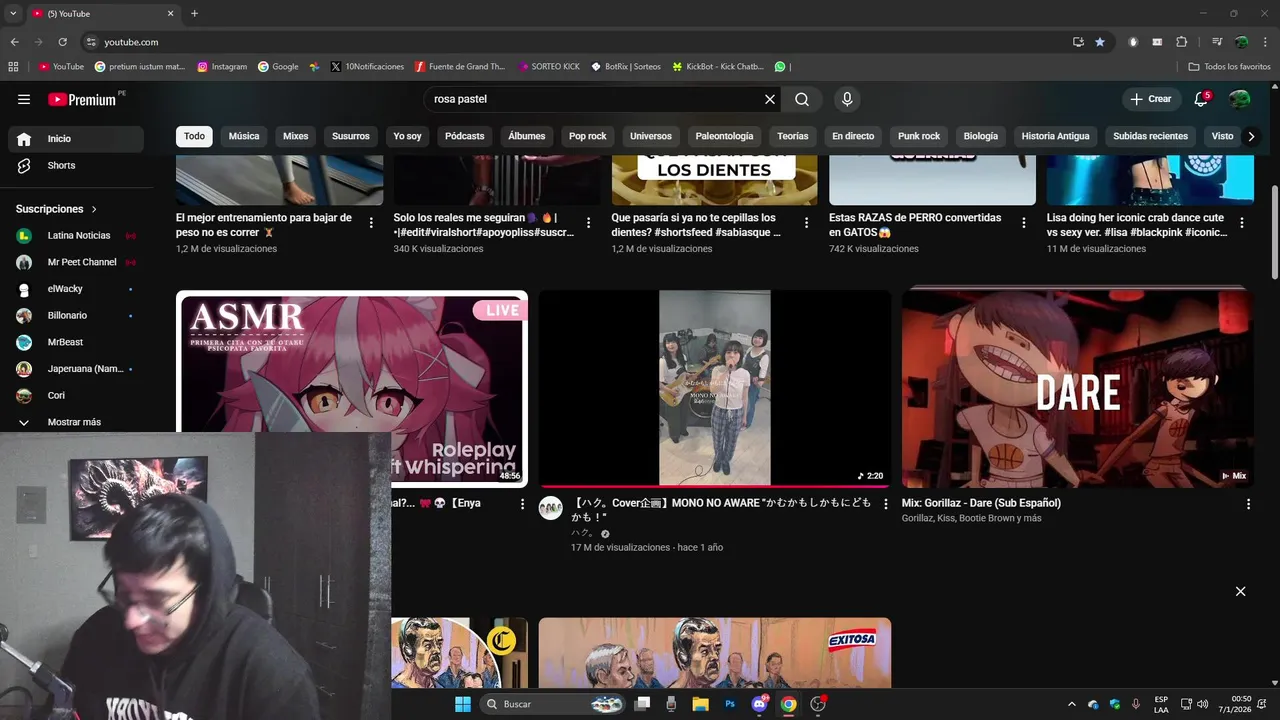Open the ASMR live stream thumbnail
Screen dimensions: 1280x720
click(352, 388)
